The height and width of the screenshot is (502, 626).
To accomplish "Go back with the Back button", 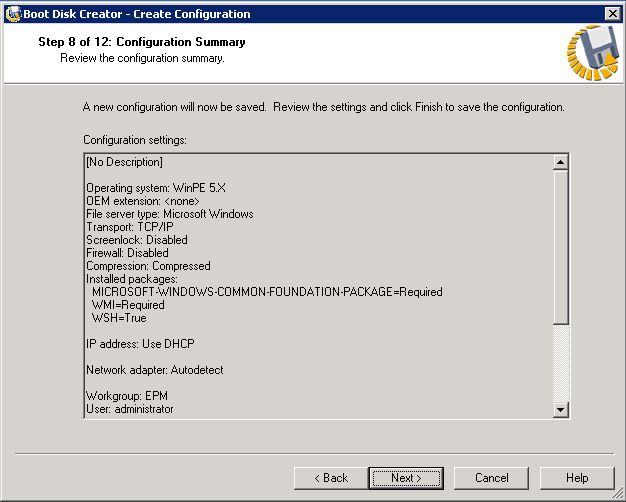I will pos(328,478).
